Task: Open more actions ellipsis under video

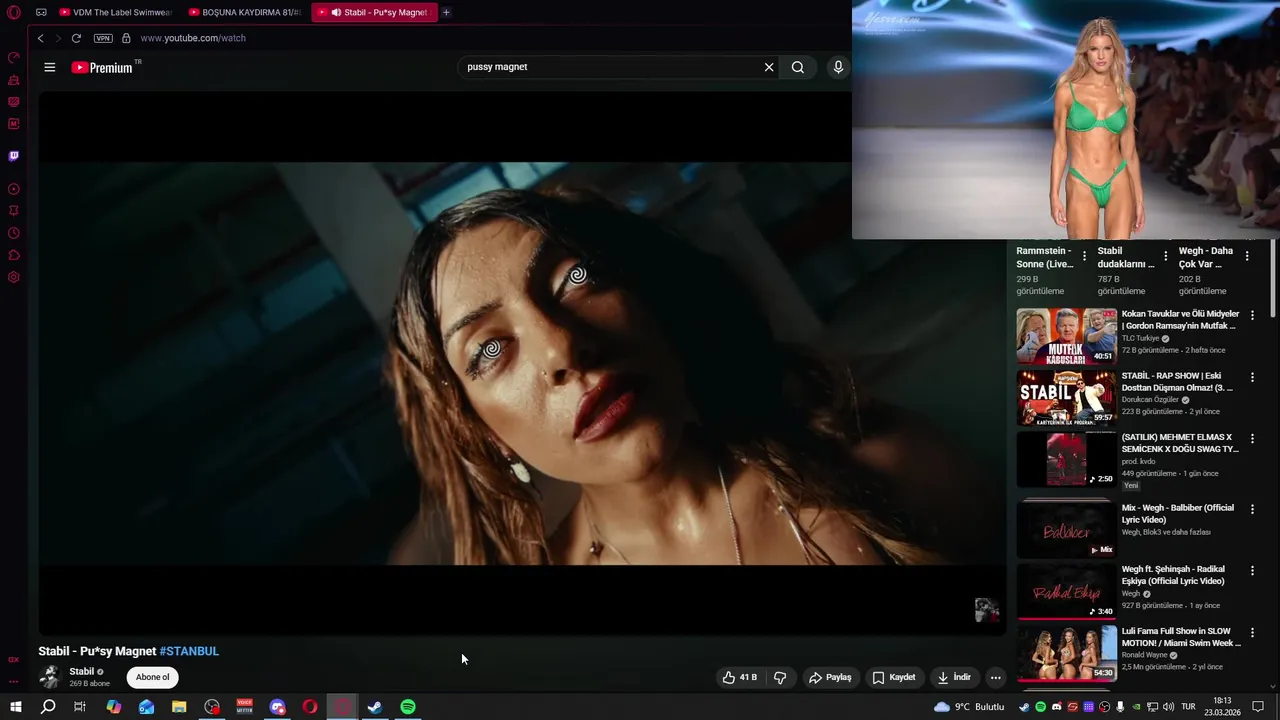Action: [x=995, y=677]
